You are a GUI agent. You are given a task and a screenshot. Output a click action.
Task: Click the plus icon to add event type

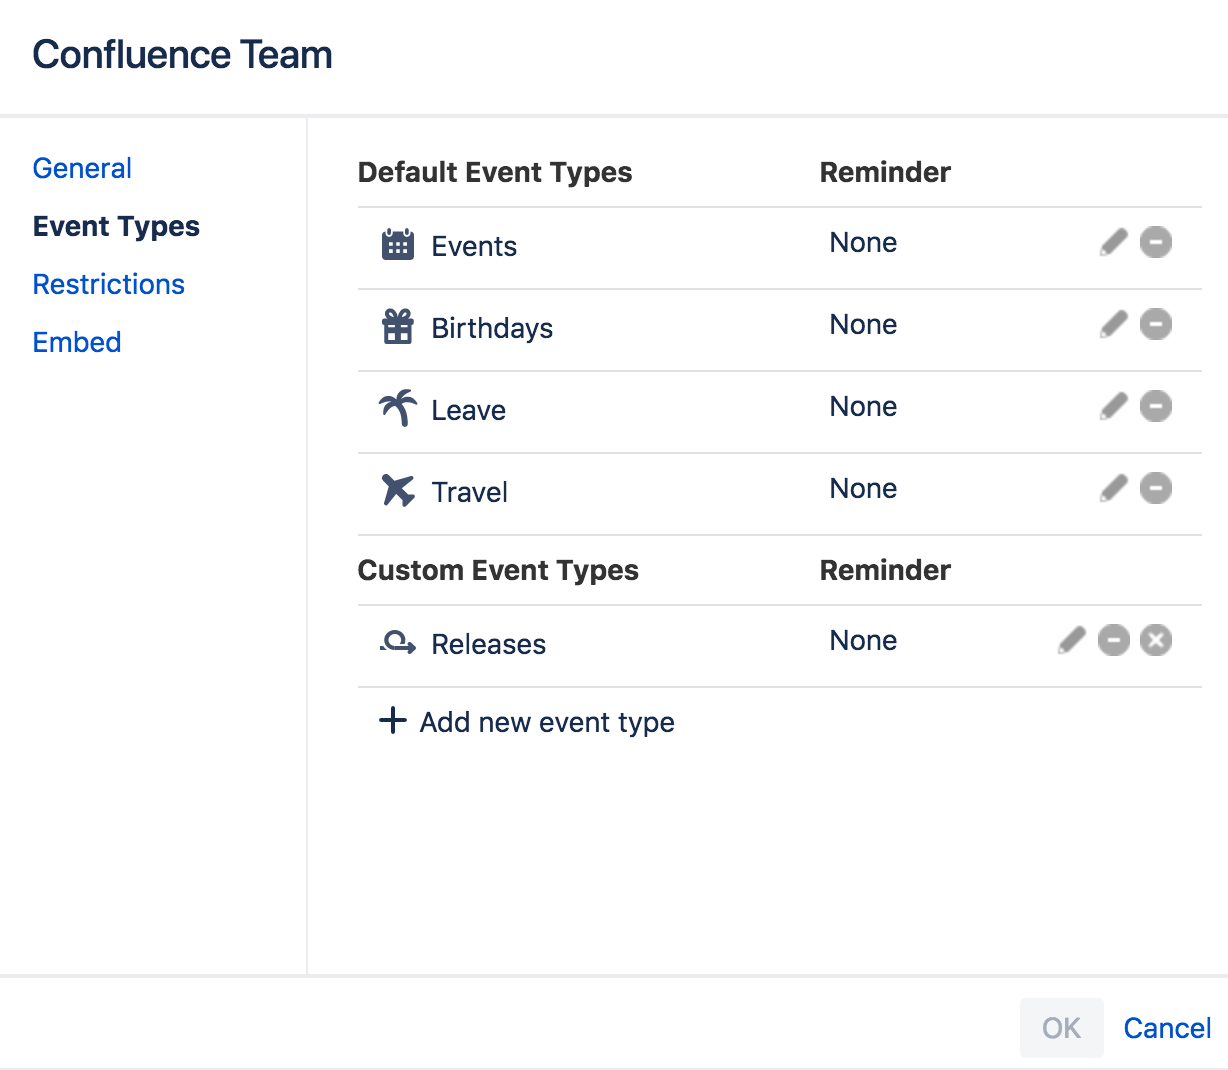(393, 721)
